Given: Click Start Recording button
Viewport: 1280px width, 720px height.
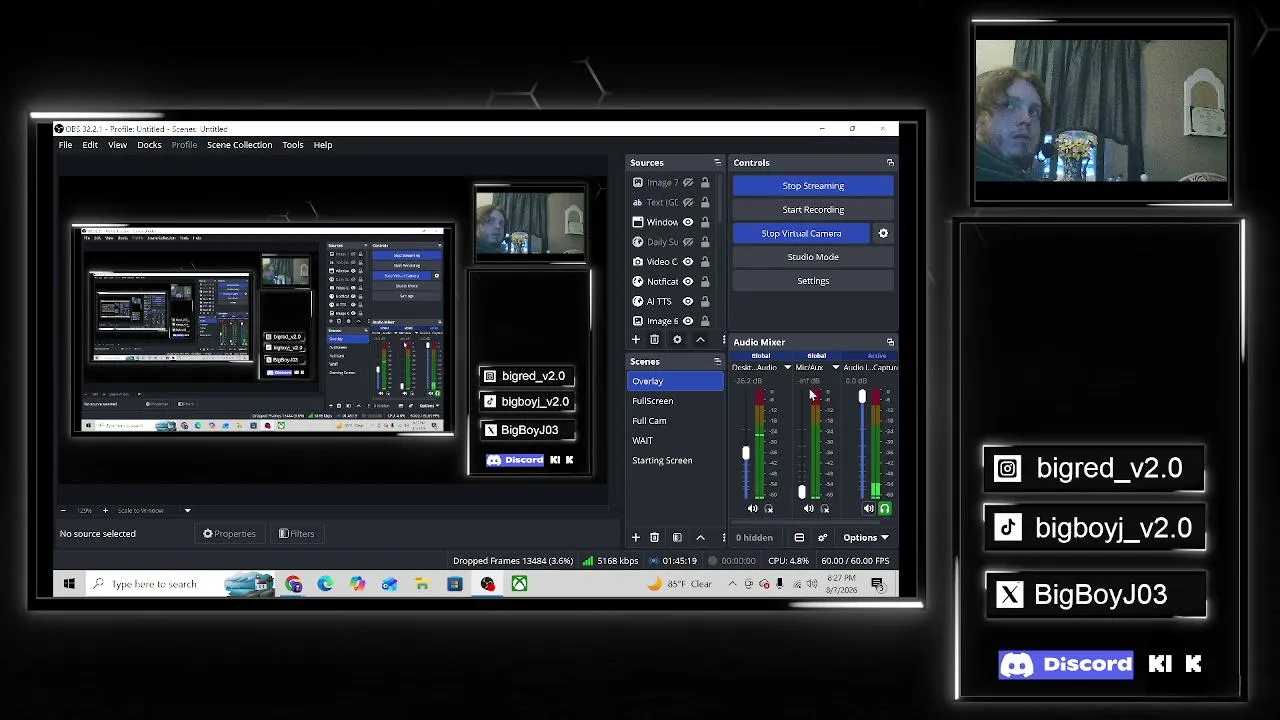Looking at the screenshot, I should click(x=813, y=210).
